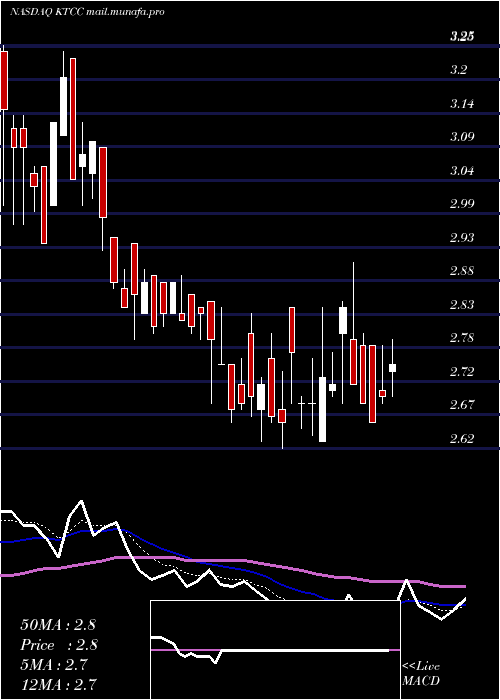Click the first red candlestick near 3.2

[x=4, y=80]
